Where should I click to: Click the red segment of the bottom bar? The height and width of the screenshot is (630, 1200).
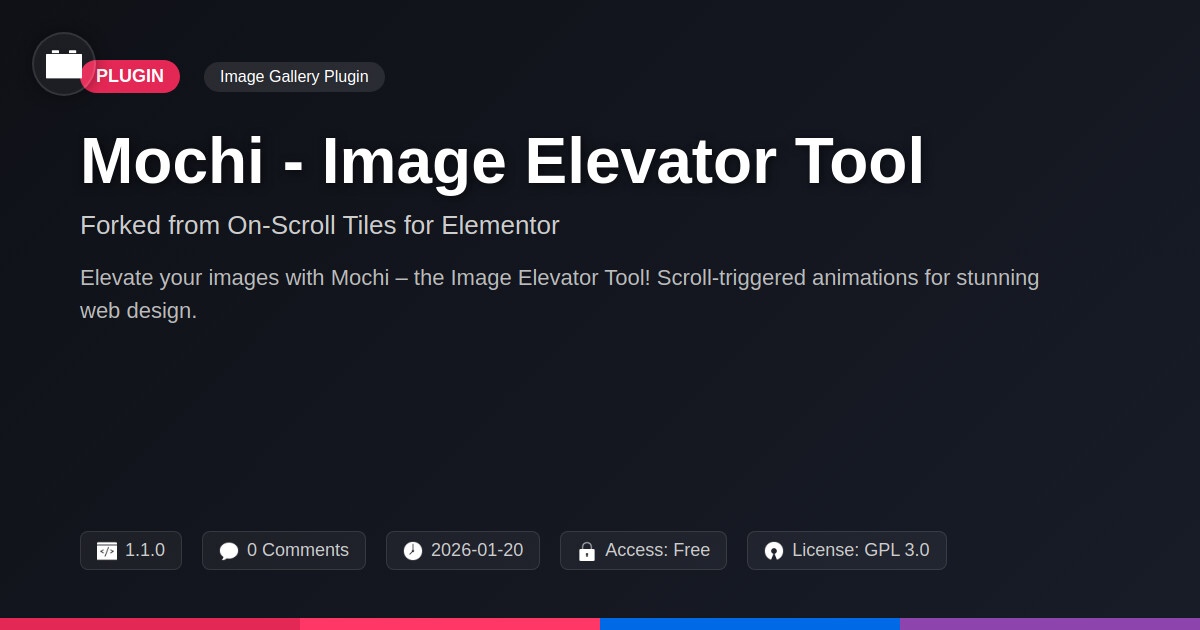(x=150, y=623)
